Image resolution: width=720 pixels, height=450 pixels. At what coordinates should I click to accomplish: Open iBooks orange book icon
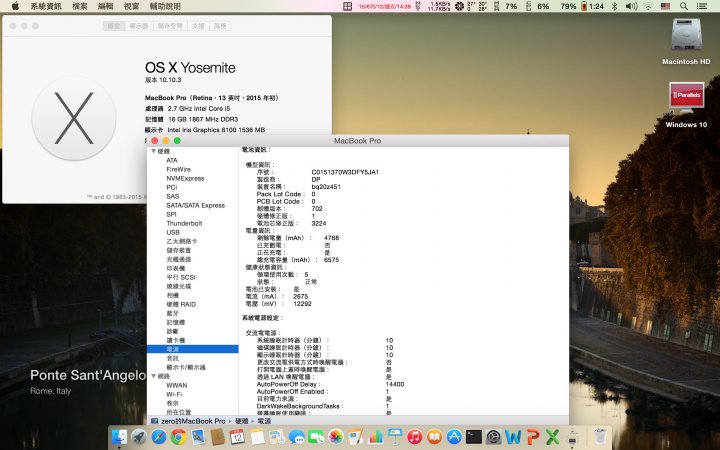pyautogui.click(x=434, y=436)
